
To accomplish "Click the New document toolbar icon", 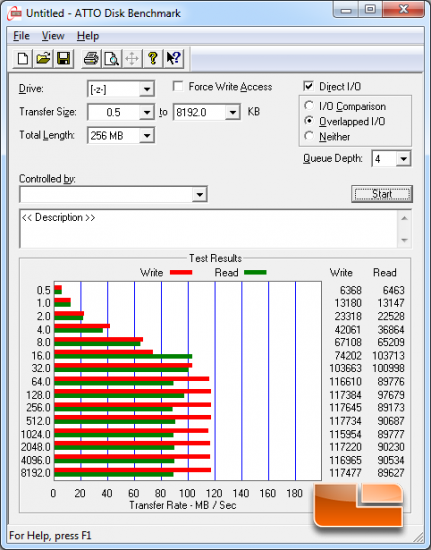I will [23, 58].
